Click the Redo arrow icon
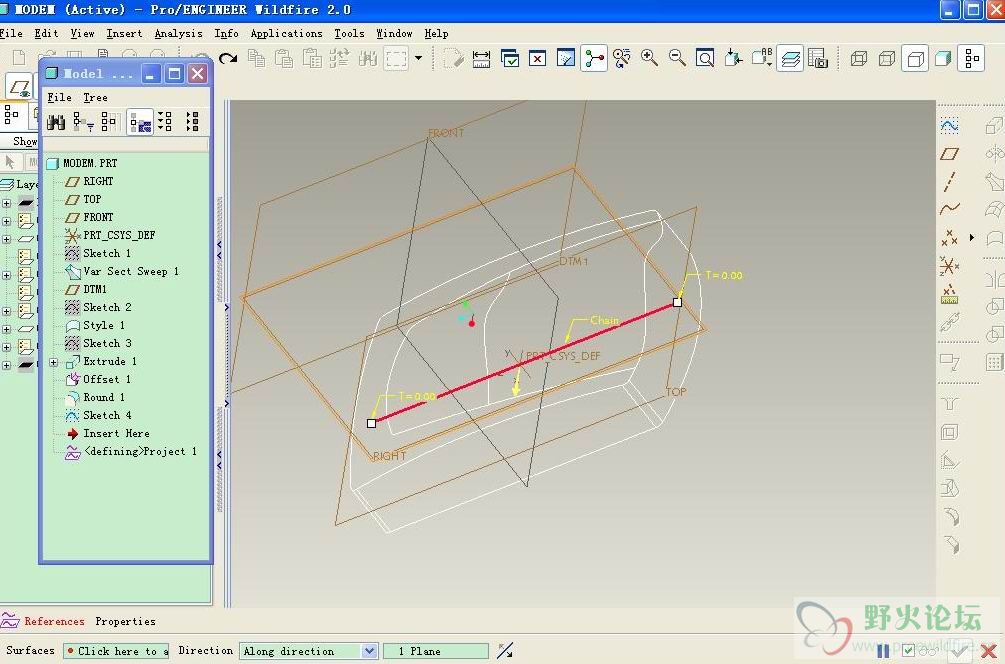Image resolution: width=1005 pixels, height=664 pixels. [228, 59]
